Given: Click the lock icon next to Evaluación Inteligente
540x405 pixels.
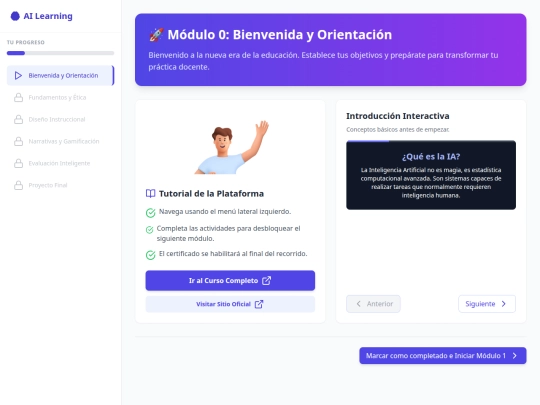Looking at the screenshot, I should (18, 163).
